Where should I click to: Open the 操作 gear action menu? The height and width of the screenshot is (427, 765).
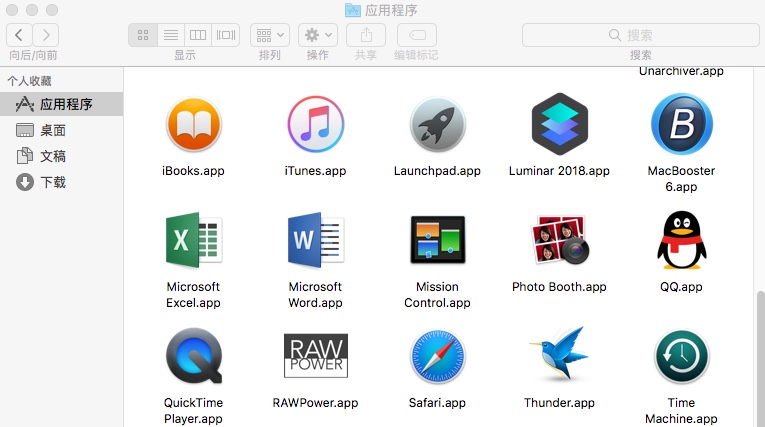(318, 35)
